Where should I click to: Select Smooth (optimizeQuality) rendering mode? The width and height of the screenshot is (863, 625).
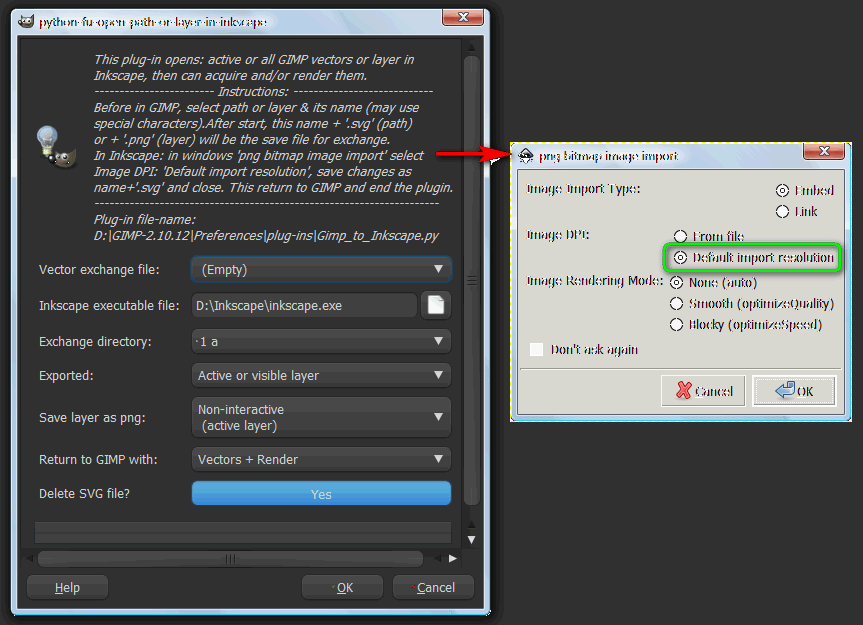coord(676,304)
